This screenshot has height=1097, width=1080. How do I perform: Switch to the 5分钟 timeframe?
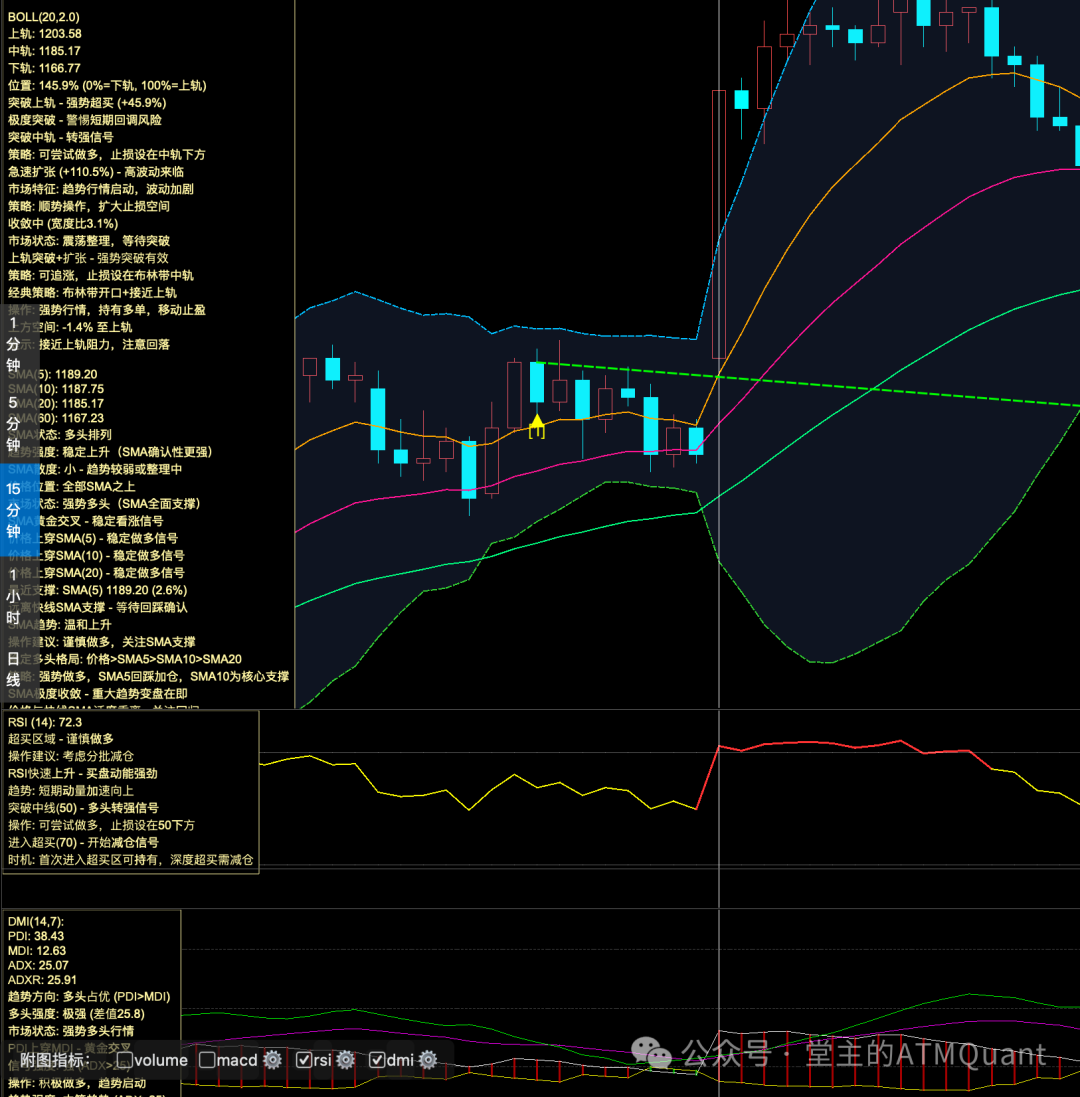coord(13,423)
